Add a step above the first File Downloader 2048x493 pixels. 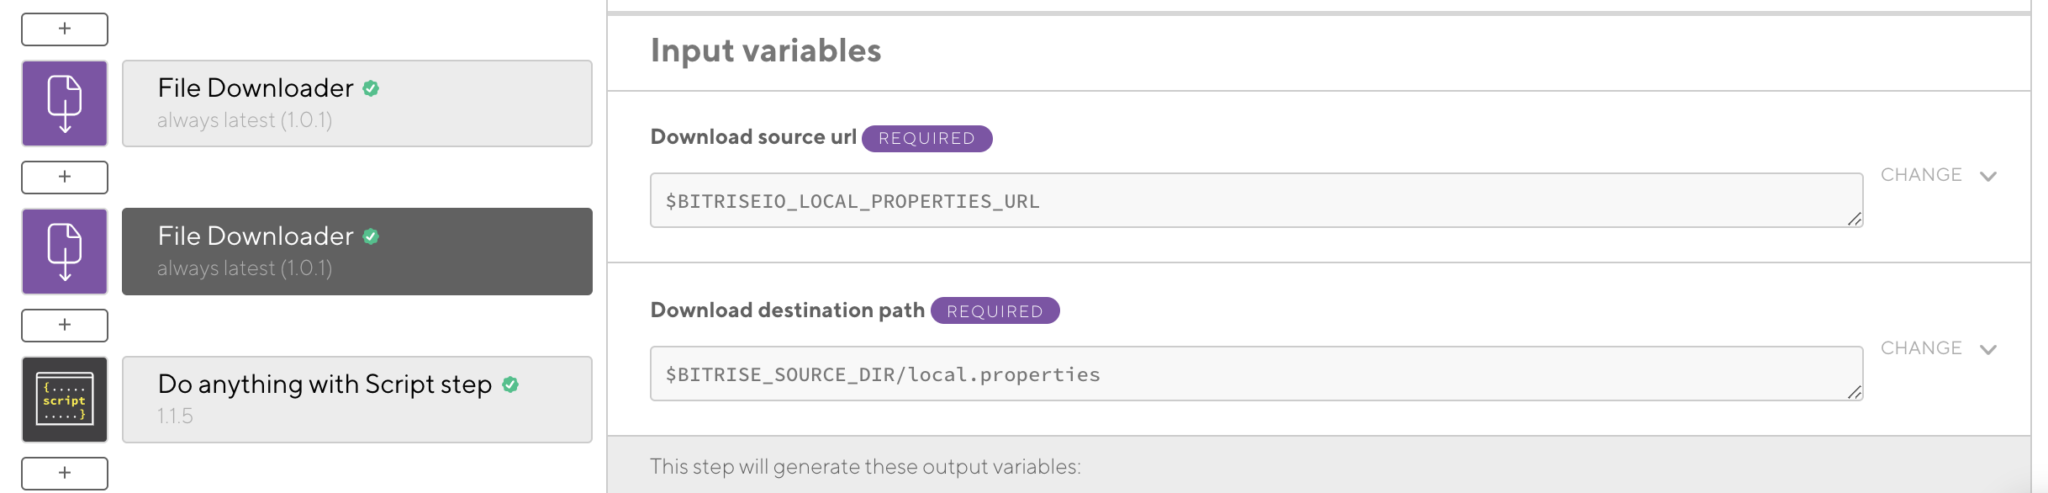[x=65, y=29]
